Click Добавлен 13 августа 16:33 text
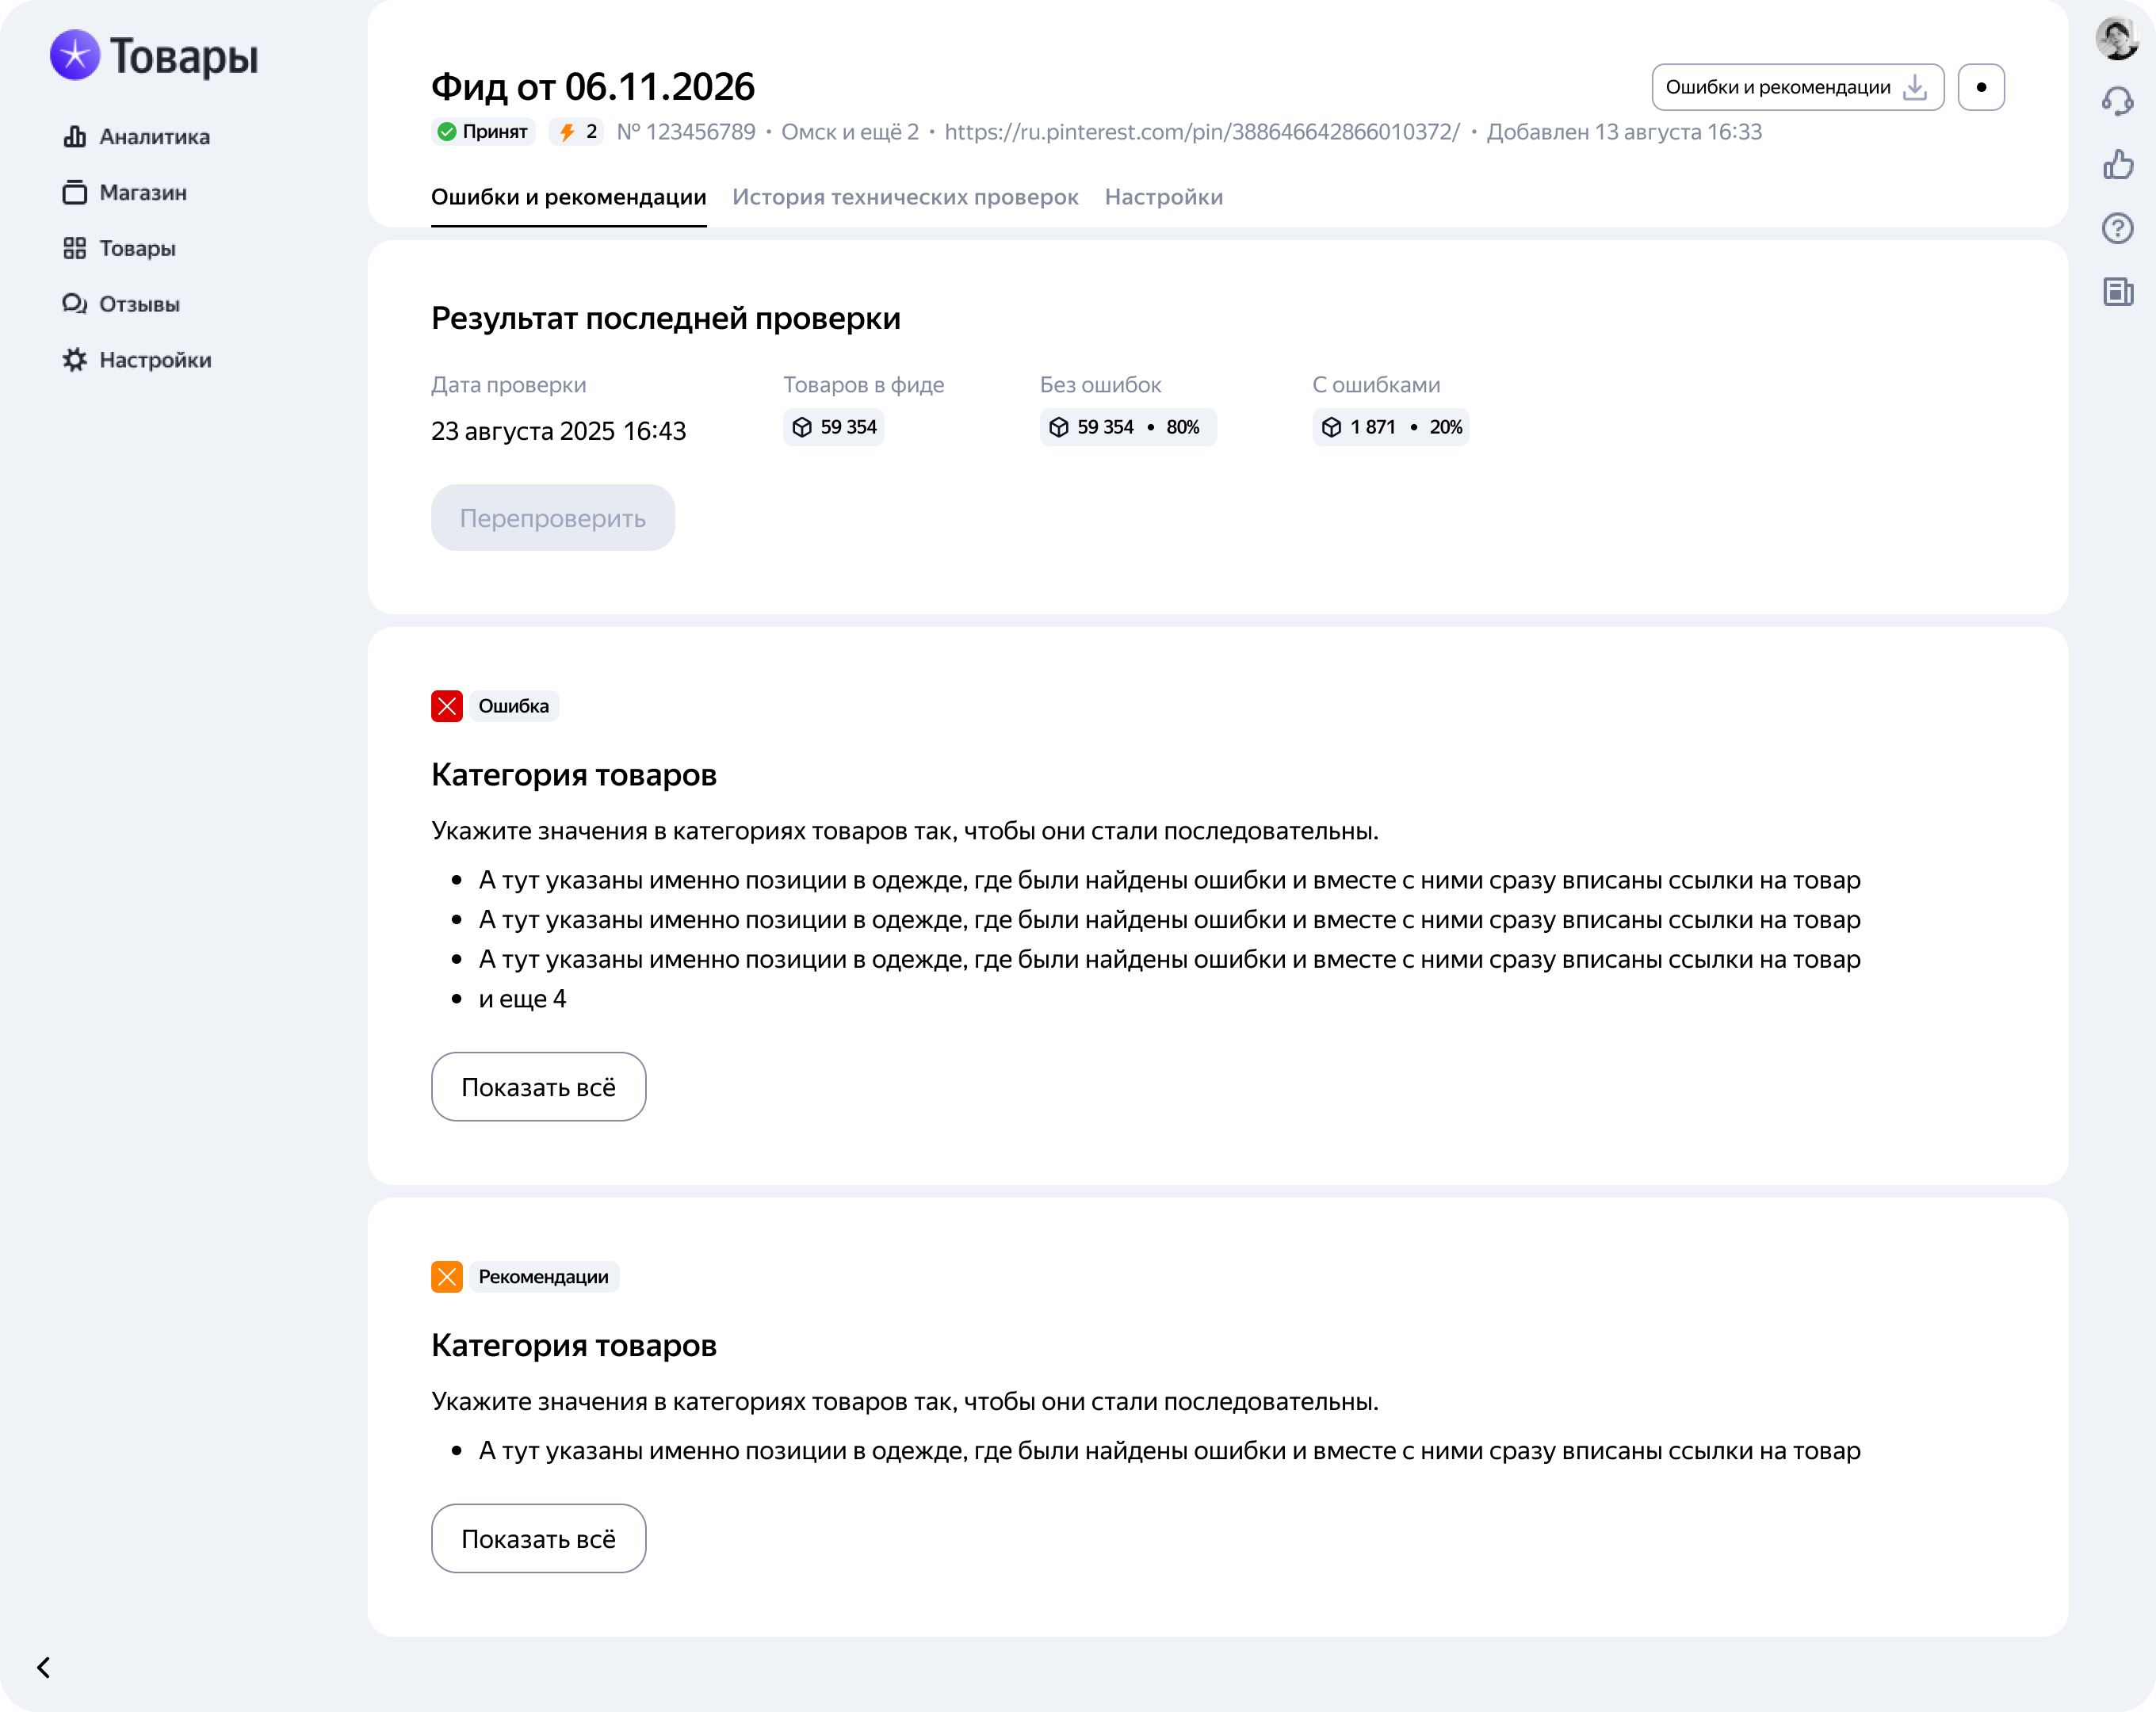The height and width of the screenshot is (1712, 2156). (x=1624, y=132)
